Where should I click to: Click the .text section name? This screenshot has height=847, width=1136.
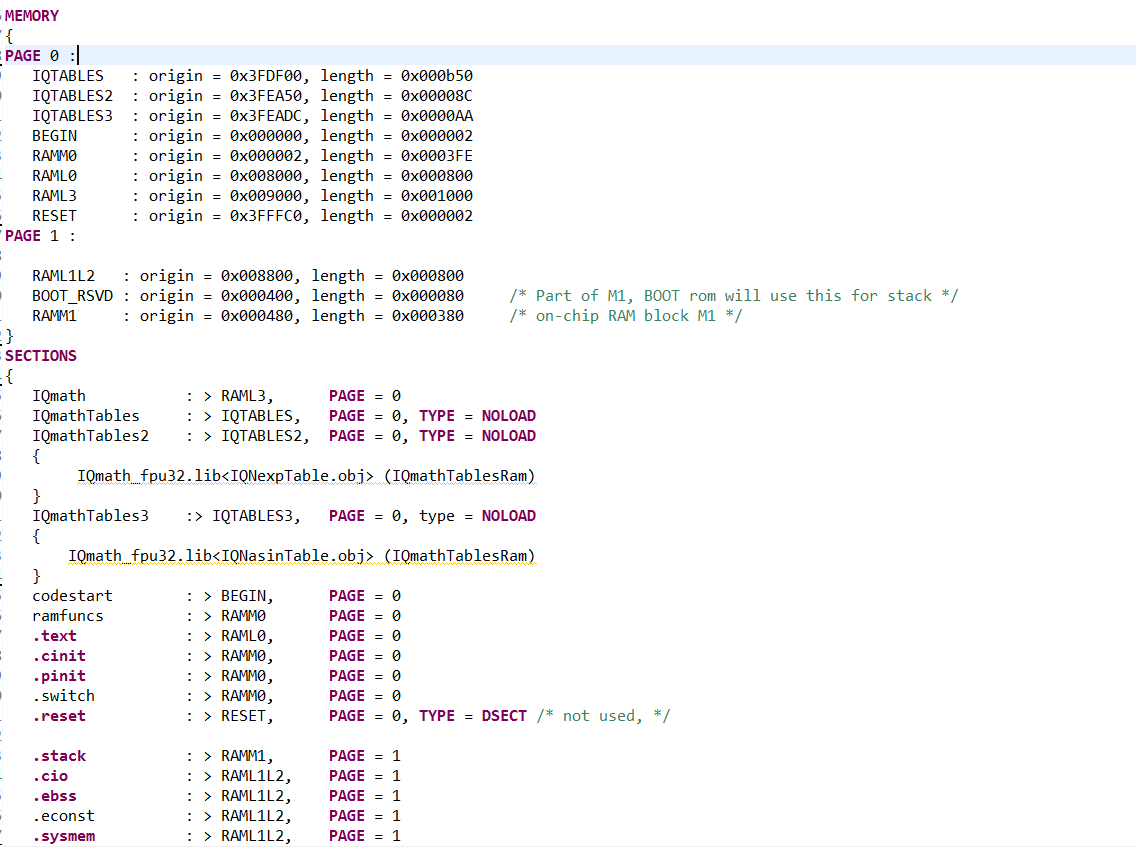pos(54,636)
